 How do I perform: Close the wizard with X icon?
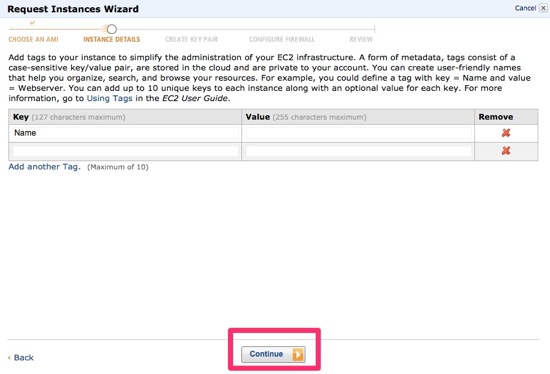(x=543, y=8)
